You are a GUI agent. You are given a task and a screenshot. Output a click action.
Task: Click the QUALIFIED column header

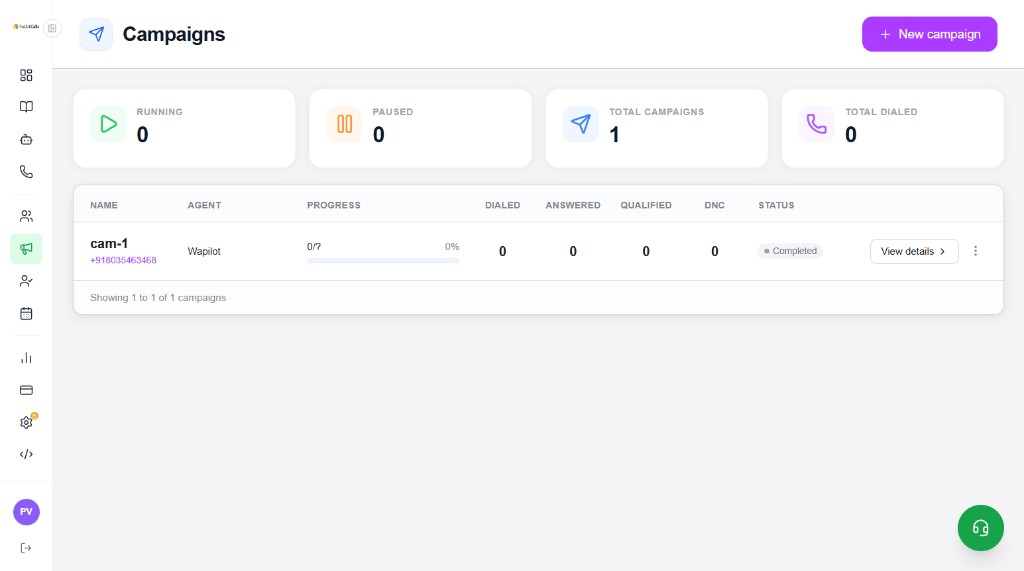(646, 205)
